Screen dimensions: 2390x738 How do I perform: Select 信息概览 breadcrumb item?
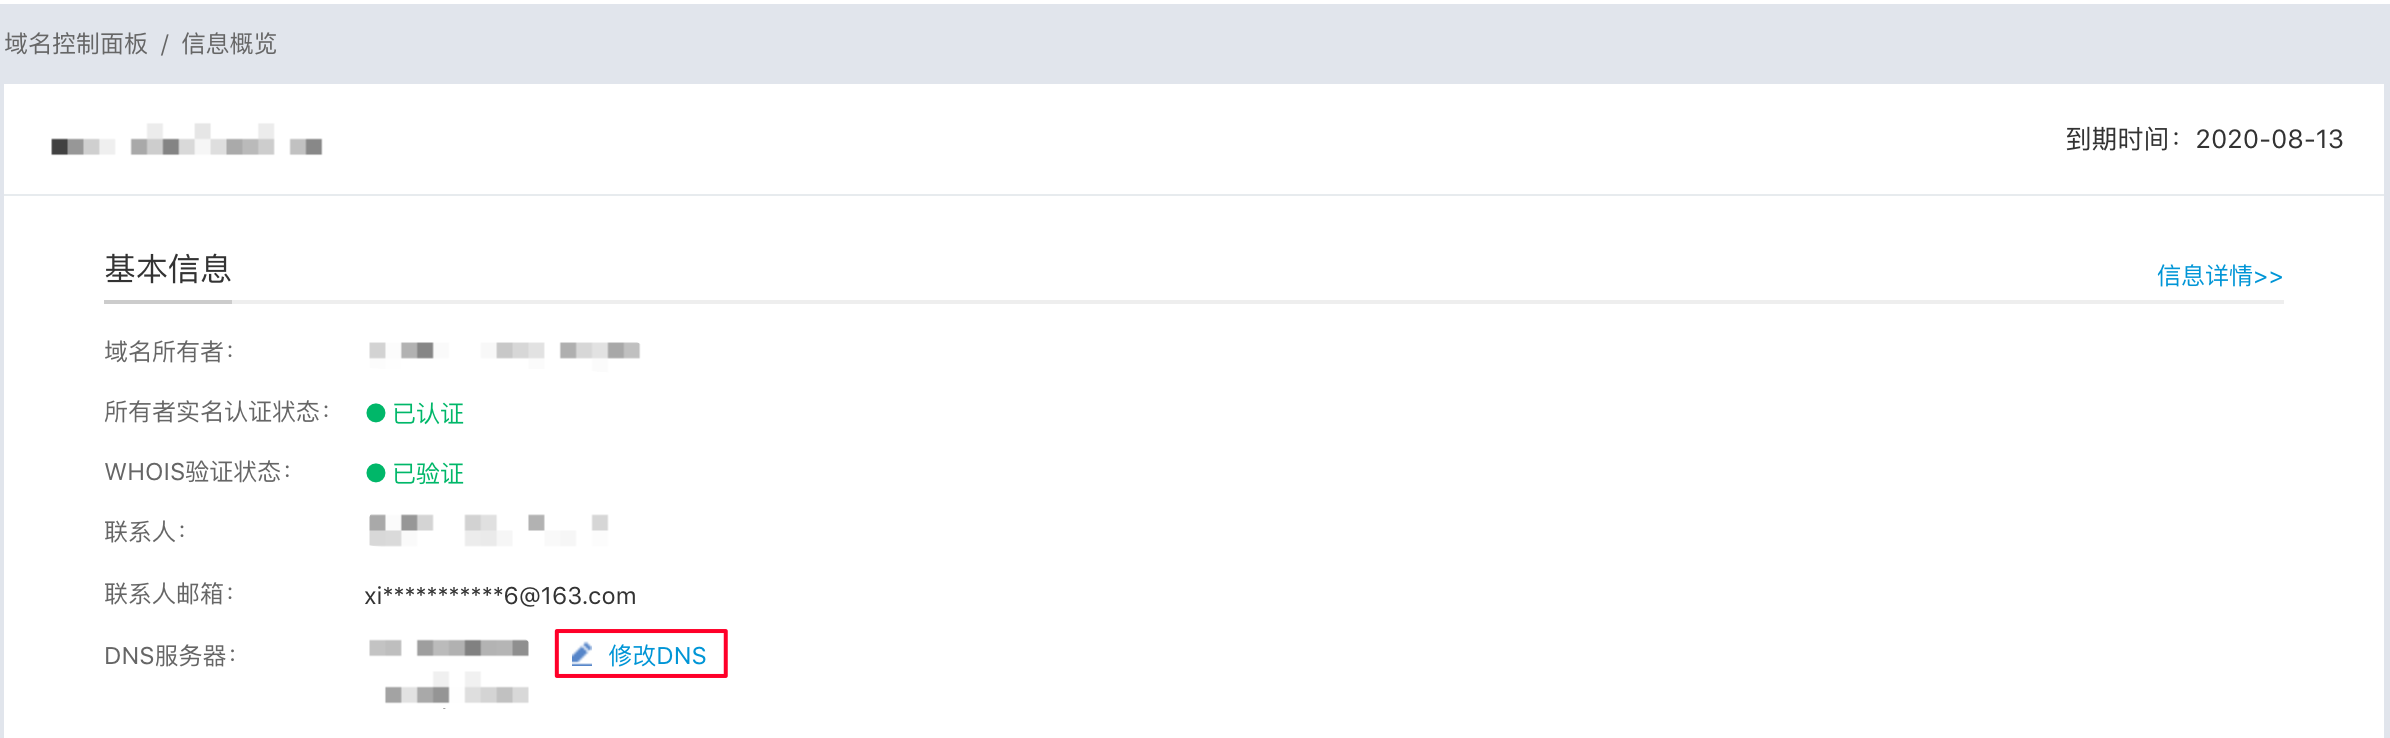[229, 44]
